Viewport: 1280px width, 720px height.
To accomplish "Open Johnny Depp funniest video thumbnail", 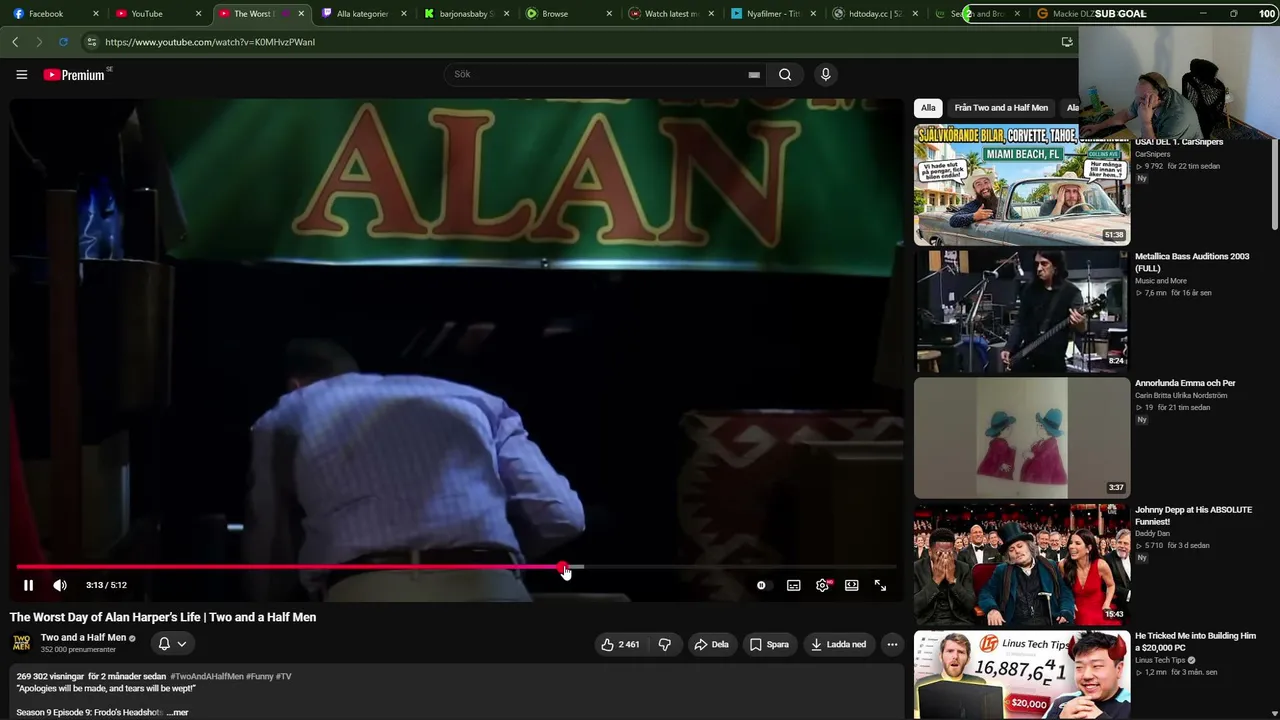I will pyautogui.click(x=1022, y=564).
